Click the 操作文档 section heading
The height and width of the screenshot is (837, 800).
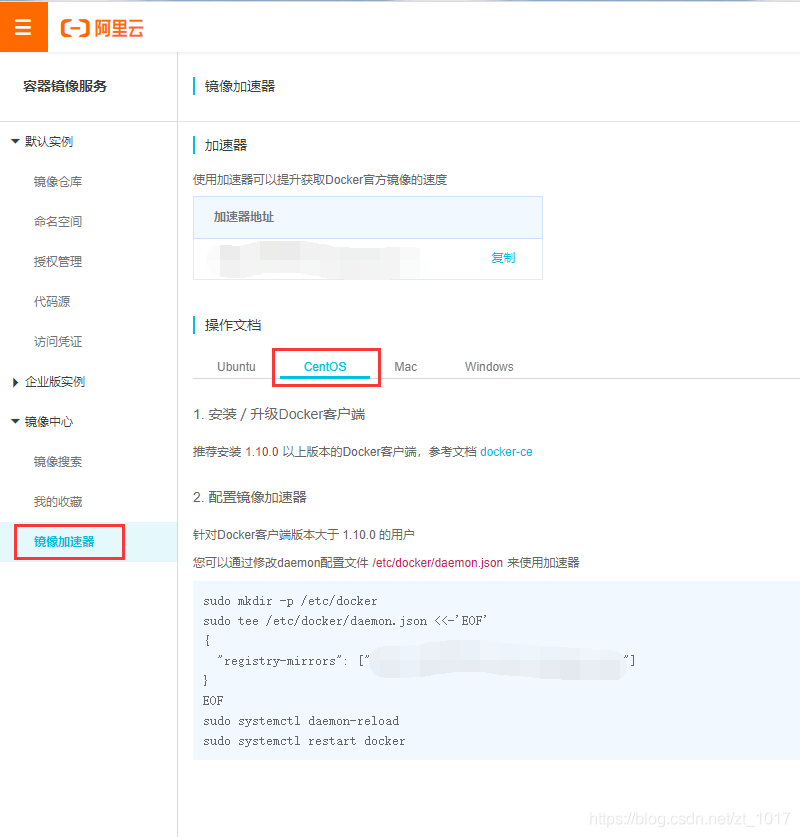[x=233, y=325]
